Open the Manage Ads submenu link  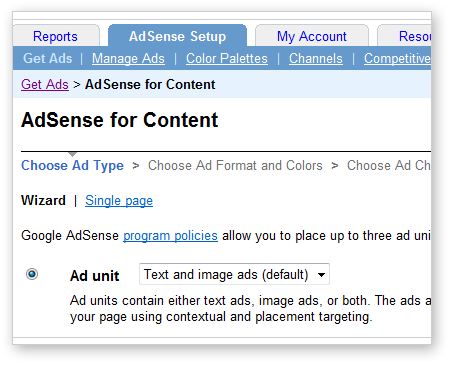click(128, 58)
